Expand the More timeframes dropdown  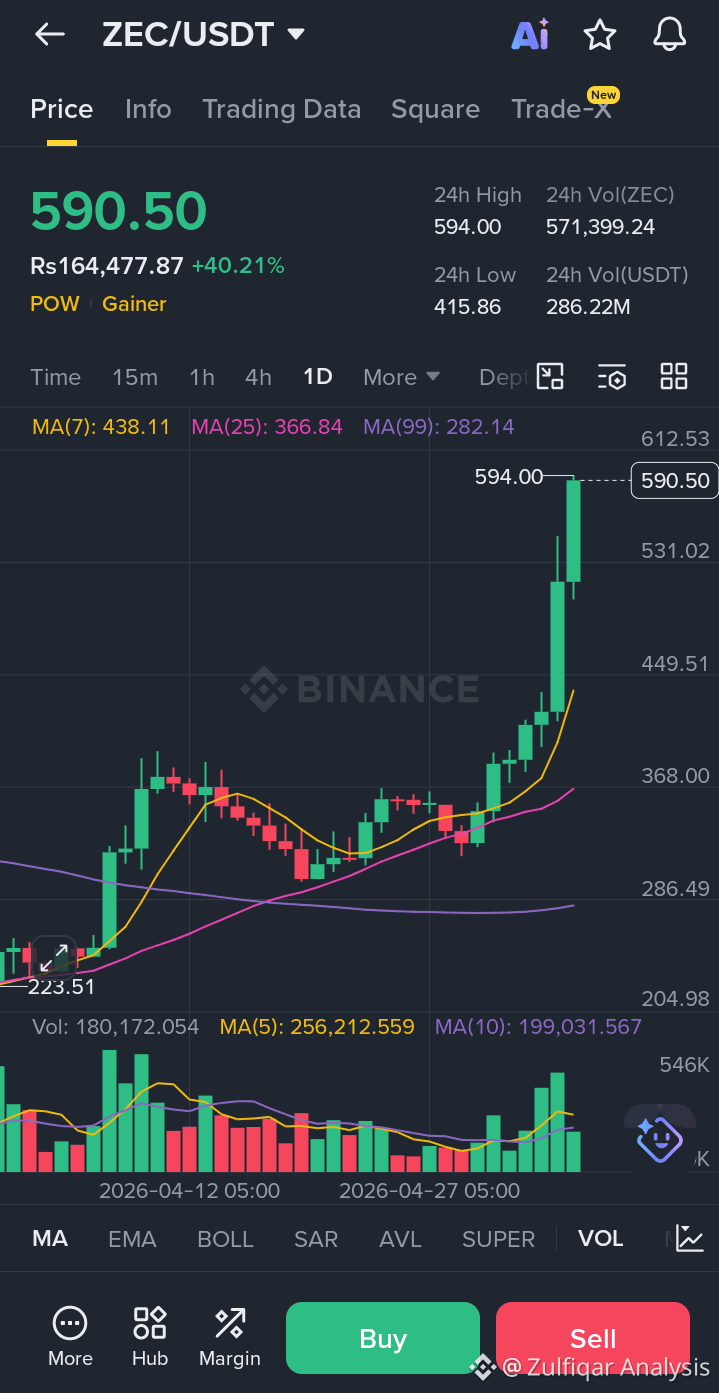pos(402,377)
